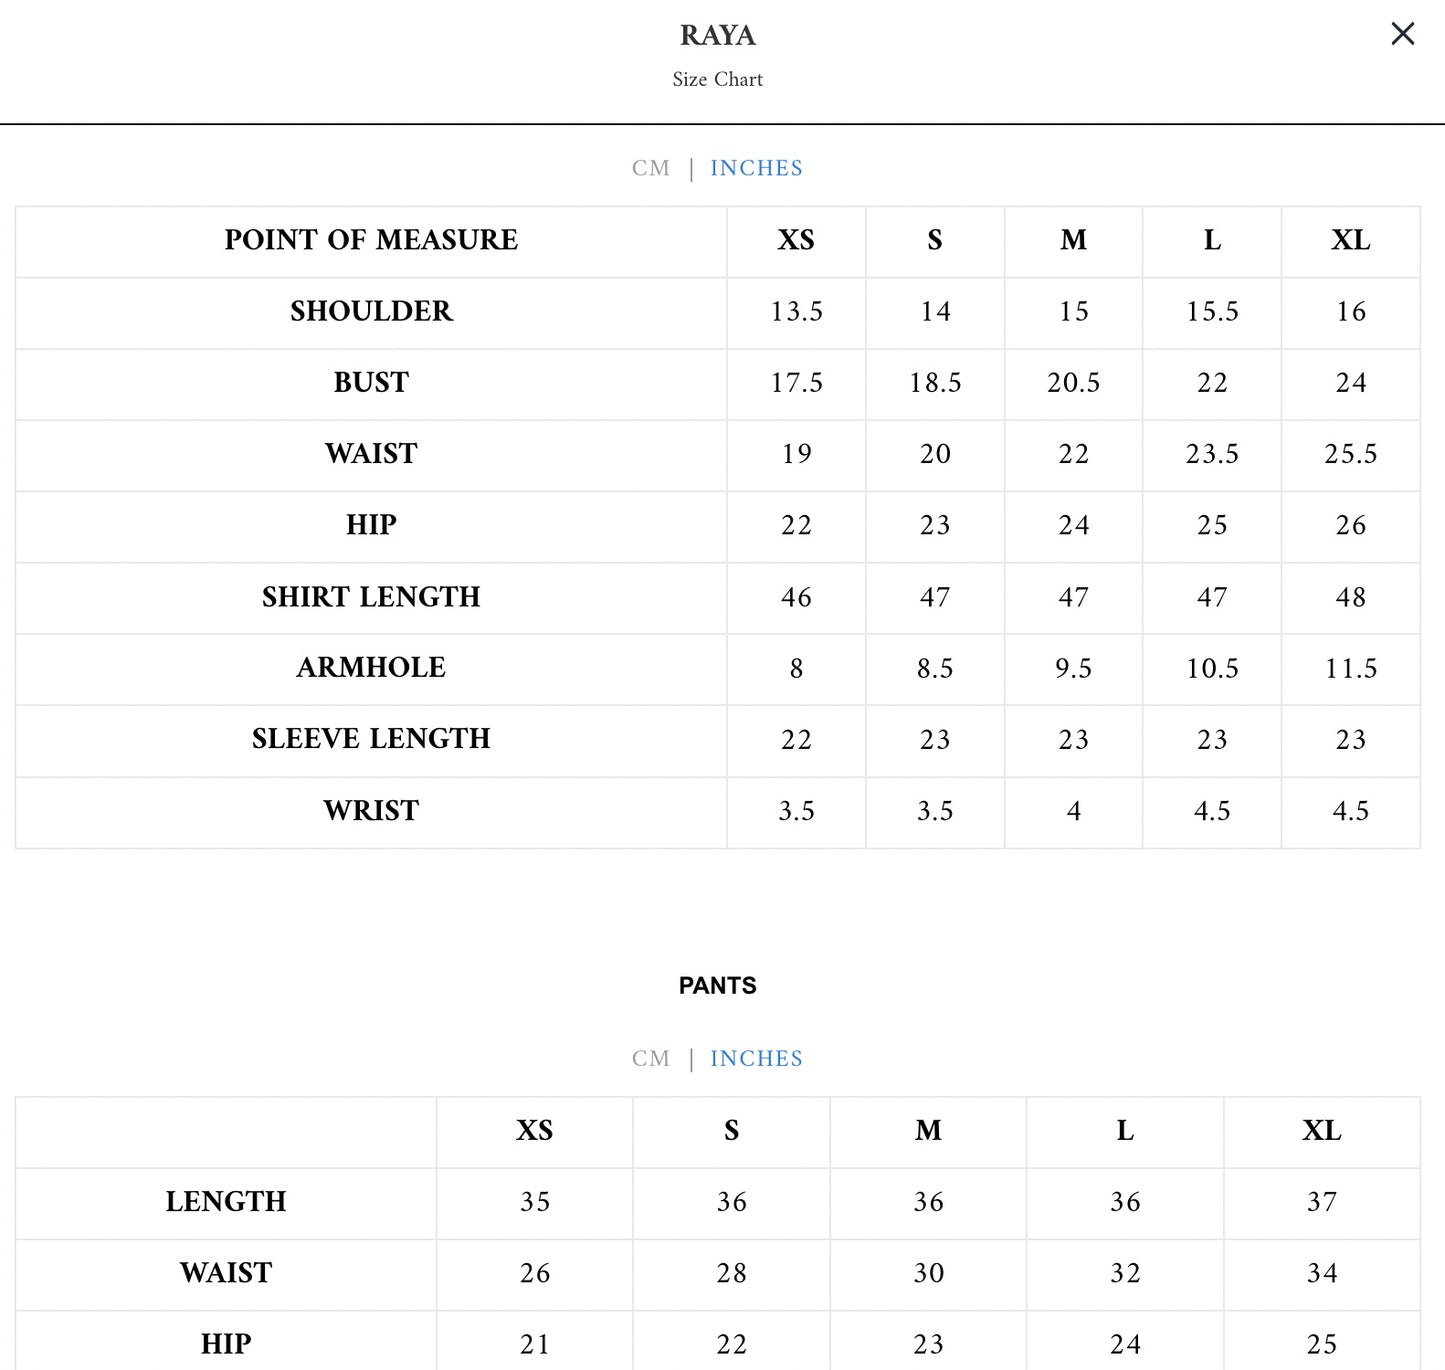Select the SHOULDER row label

(x=371, y=311)
